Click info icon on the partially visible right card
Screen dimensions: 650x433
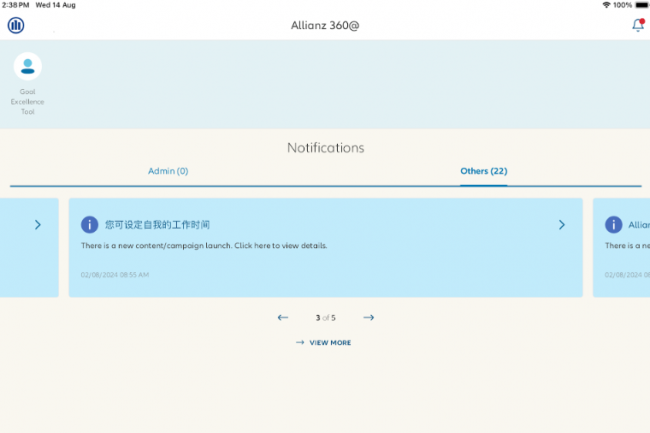point(613,225)
